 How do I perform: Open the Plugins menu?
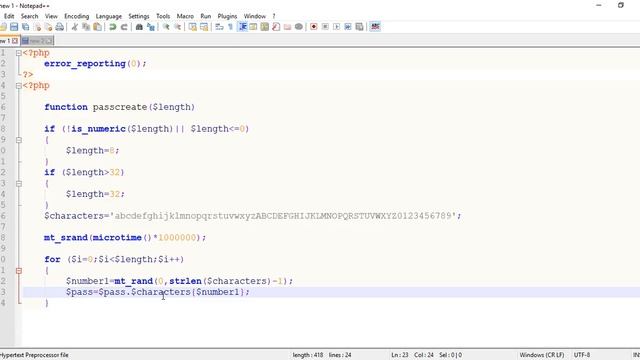[227, 16]
